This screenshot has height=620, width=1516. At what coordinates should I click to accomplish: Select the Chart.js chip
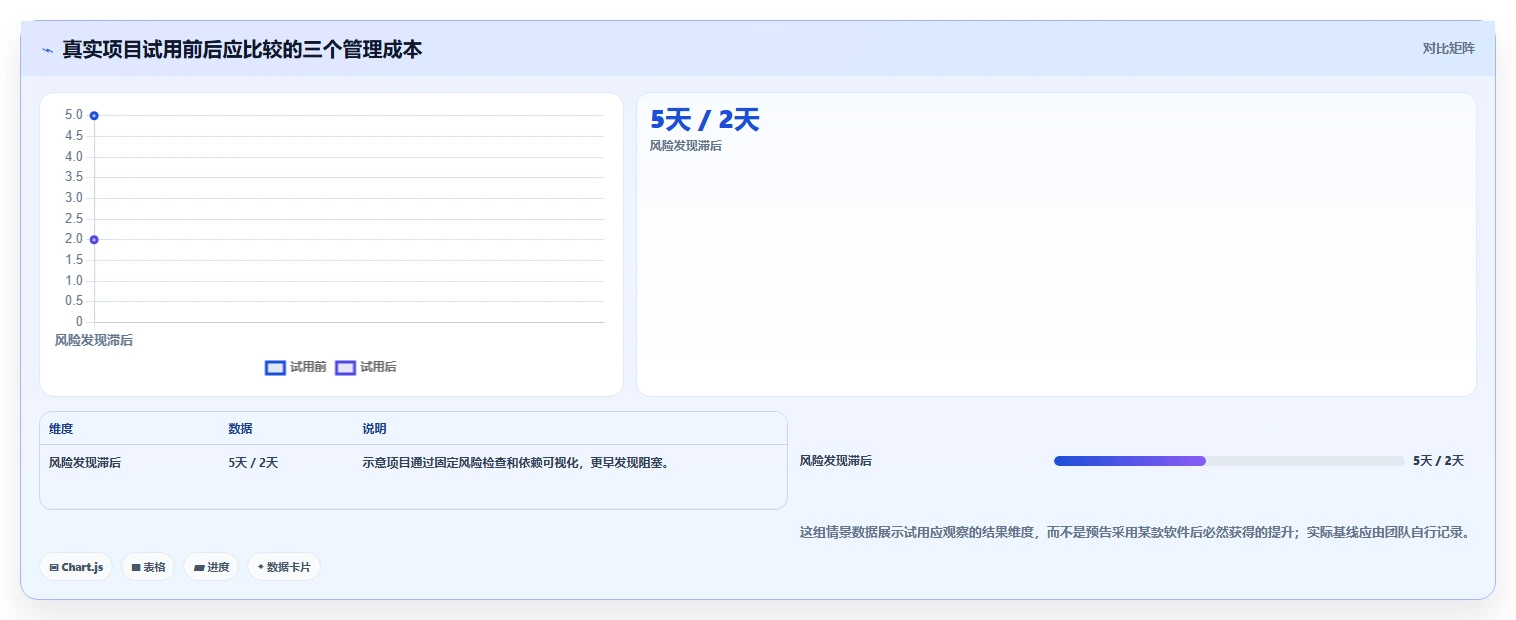pos(76,567)
